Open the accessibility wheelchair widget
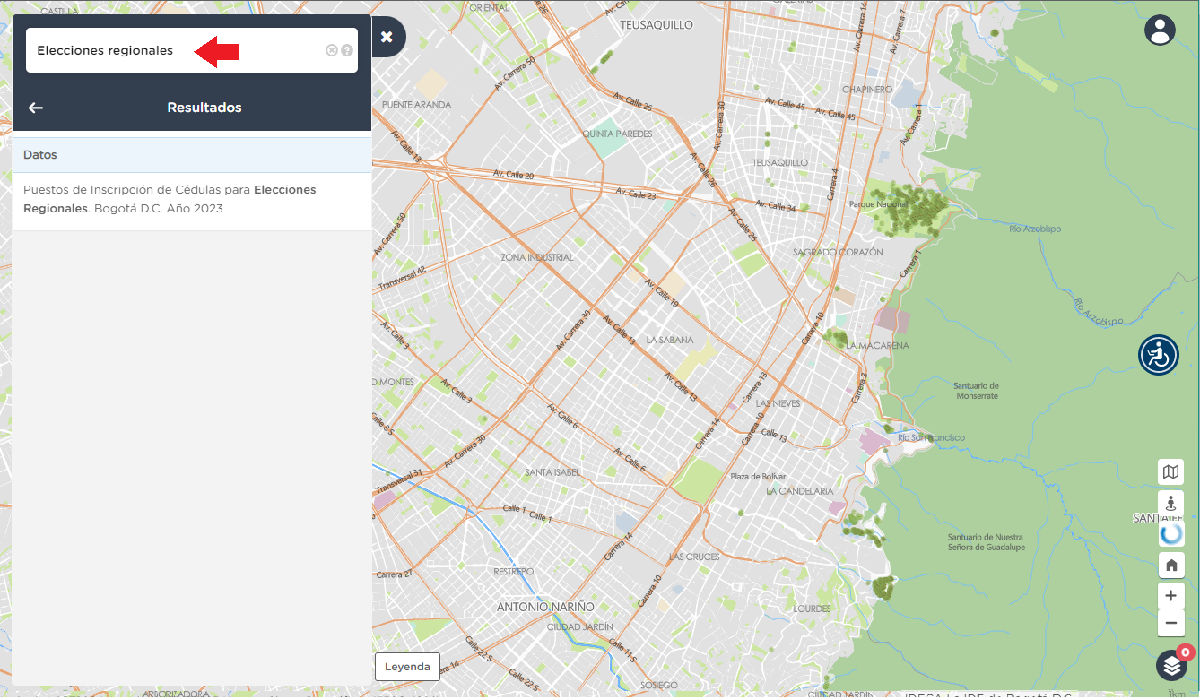Screen dimensions: 1200x697 [1158, 355]
